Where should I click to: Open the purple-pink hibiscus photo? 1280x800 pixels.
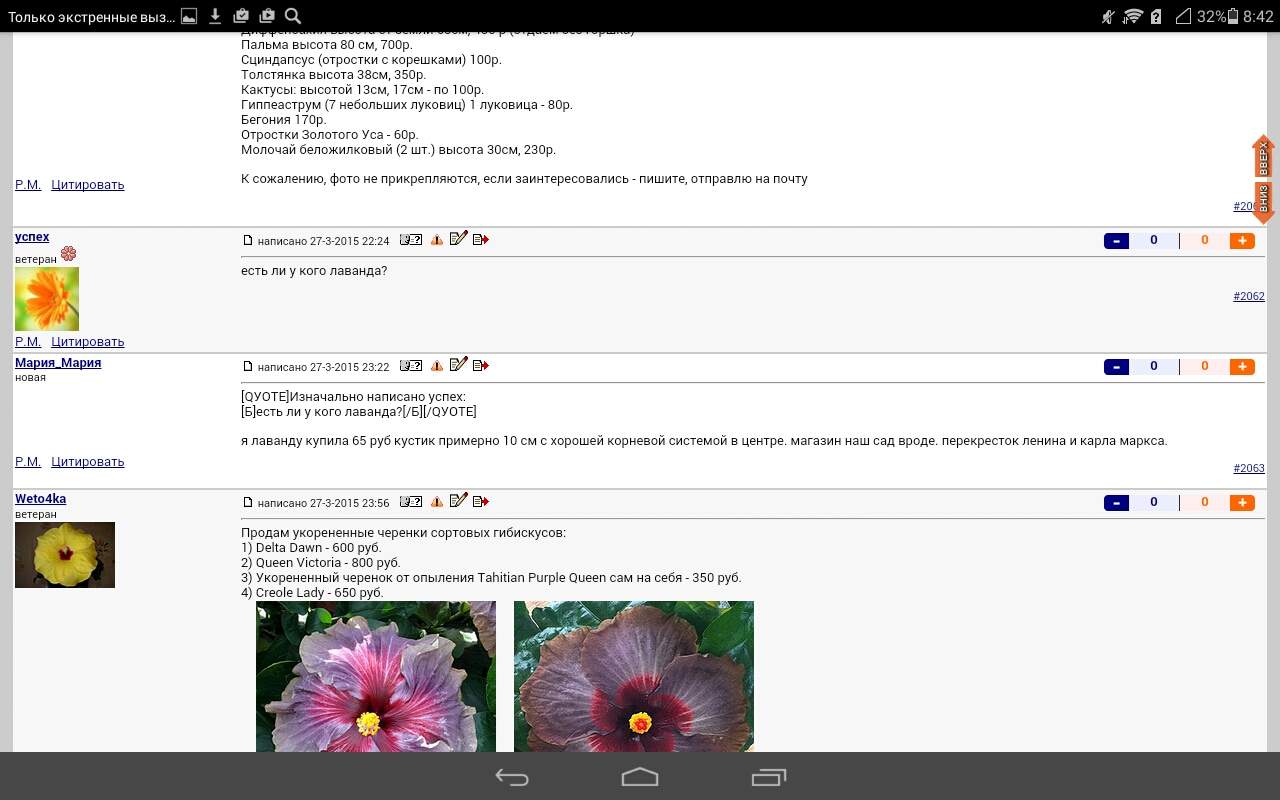[x=376, y=676]
